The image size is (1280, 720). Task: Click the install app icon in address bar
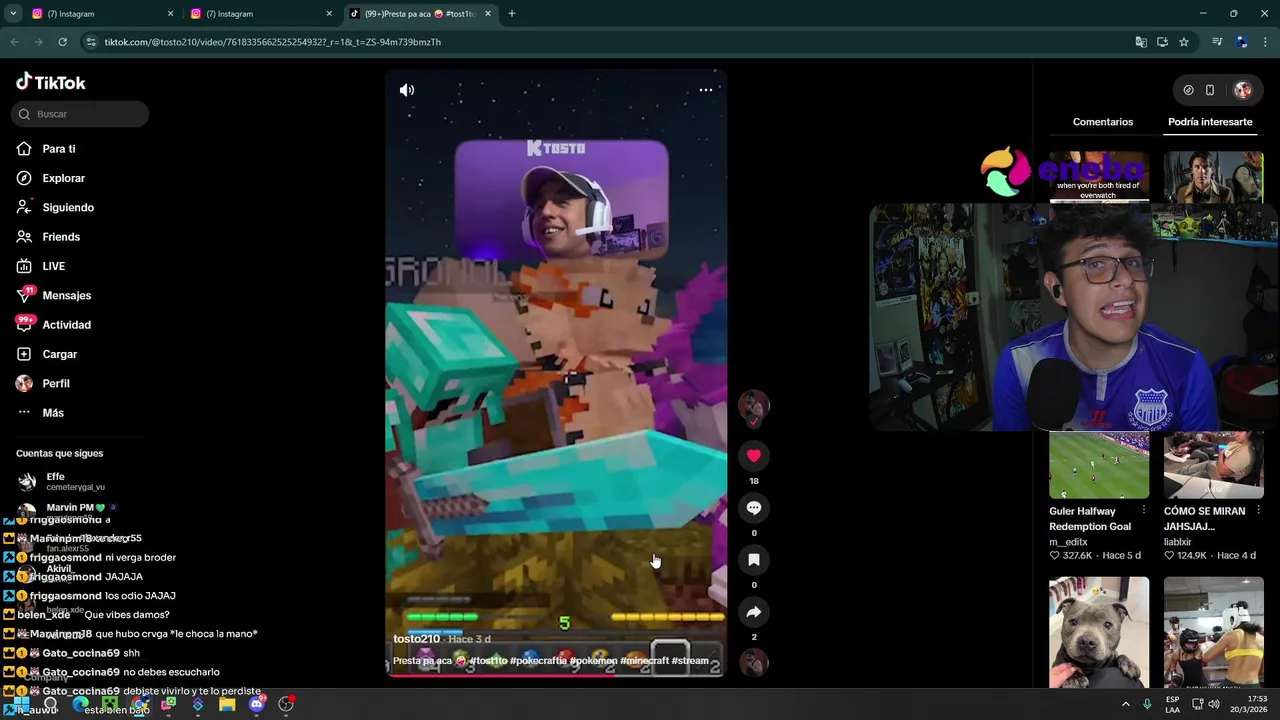pyautogui.click(x=1162, y=42)
